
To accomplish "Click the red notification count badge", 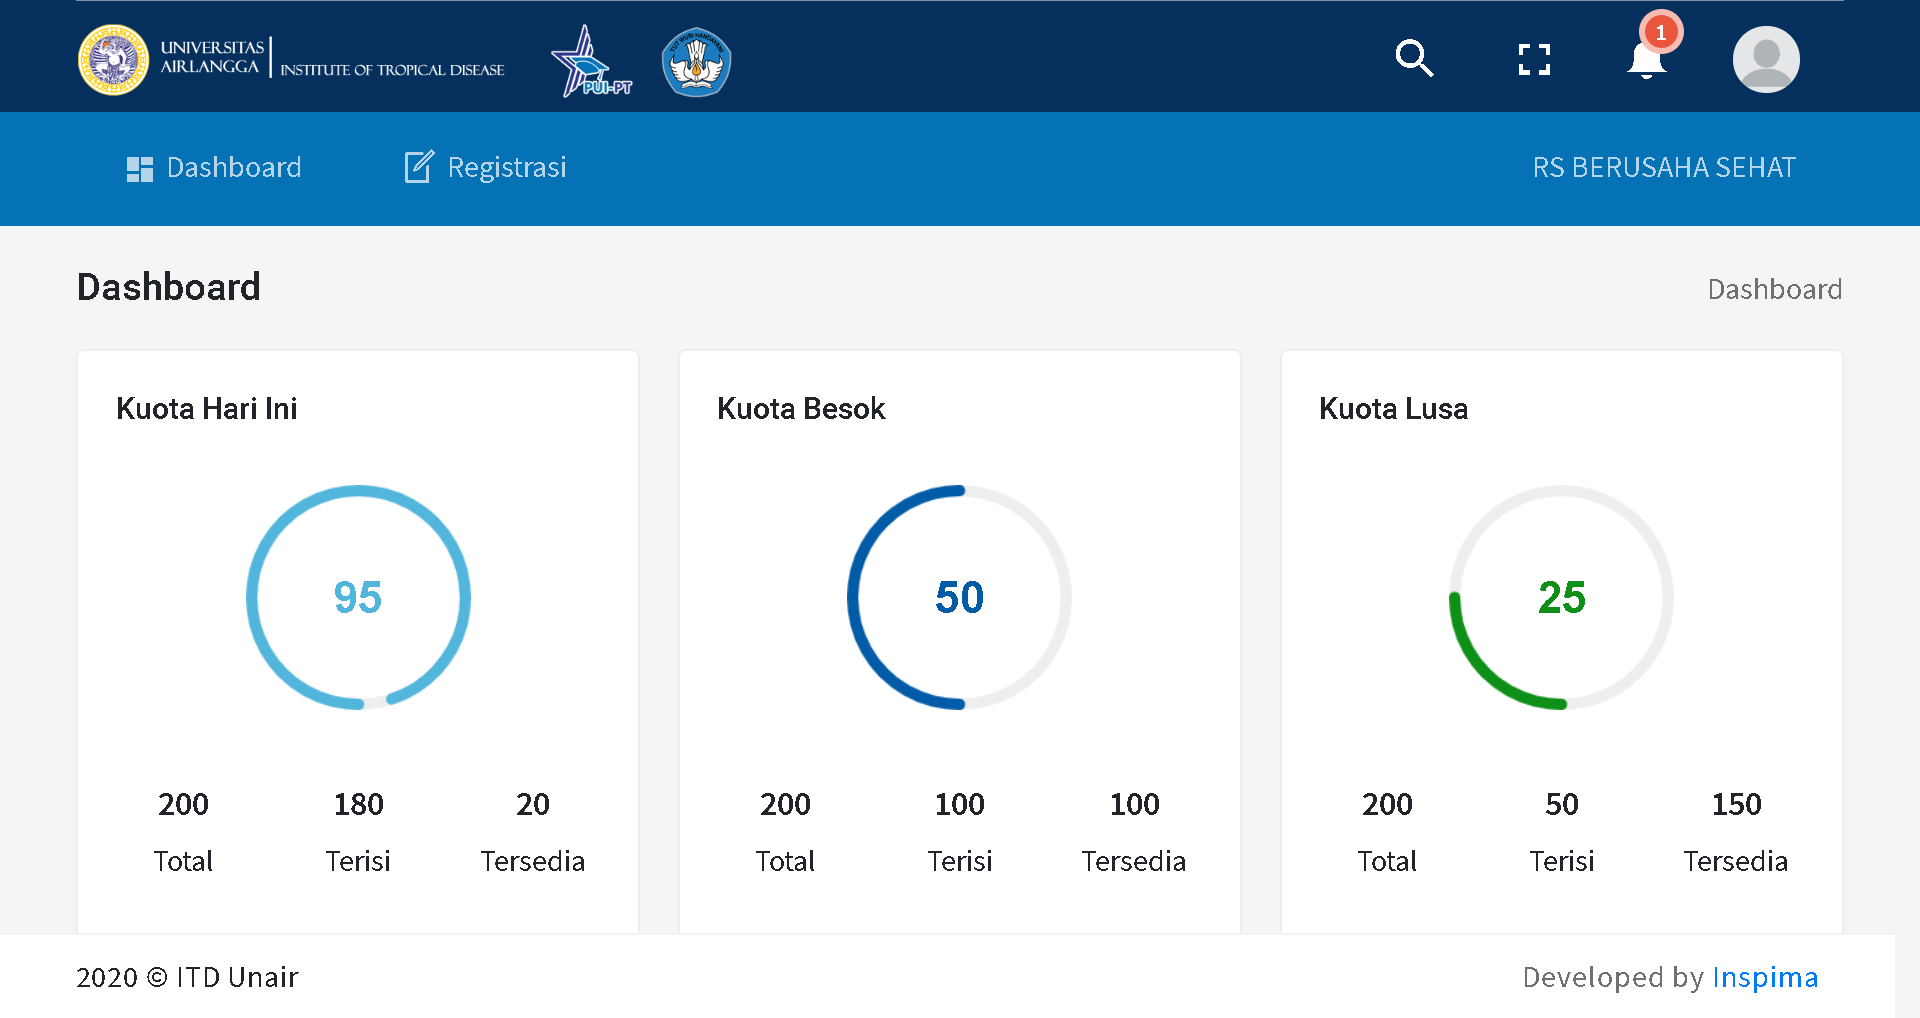I will point(1661,33).
